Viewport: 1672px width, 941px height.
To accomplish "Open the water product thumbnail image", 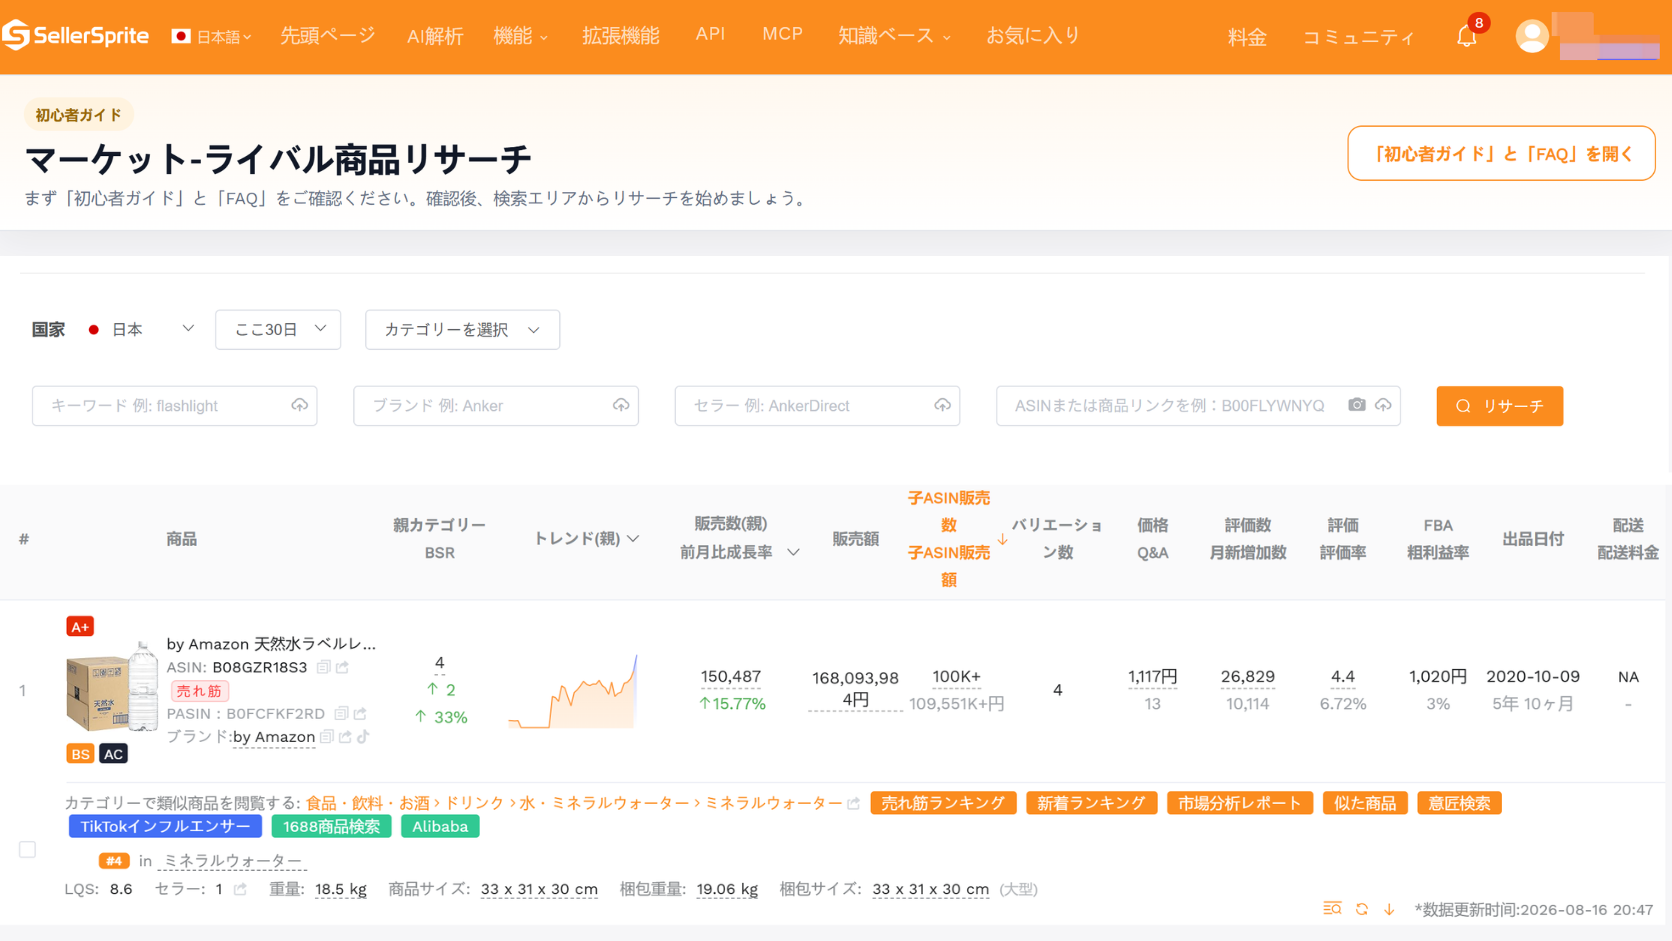I will coord(112,689).
